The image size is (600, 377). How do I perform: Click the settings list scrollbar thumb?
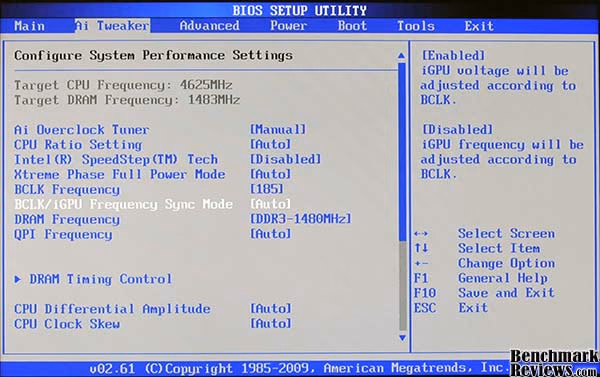(x=402, y=152)
